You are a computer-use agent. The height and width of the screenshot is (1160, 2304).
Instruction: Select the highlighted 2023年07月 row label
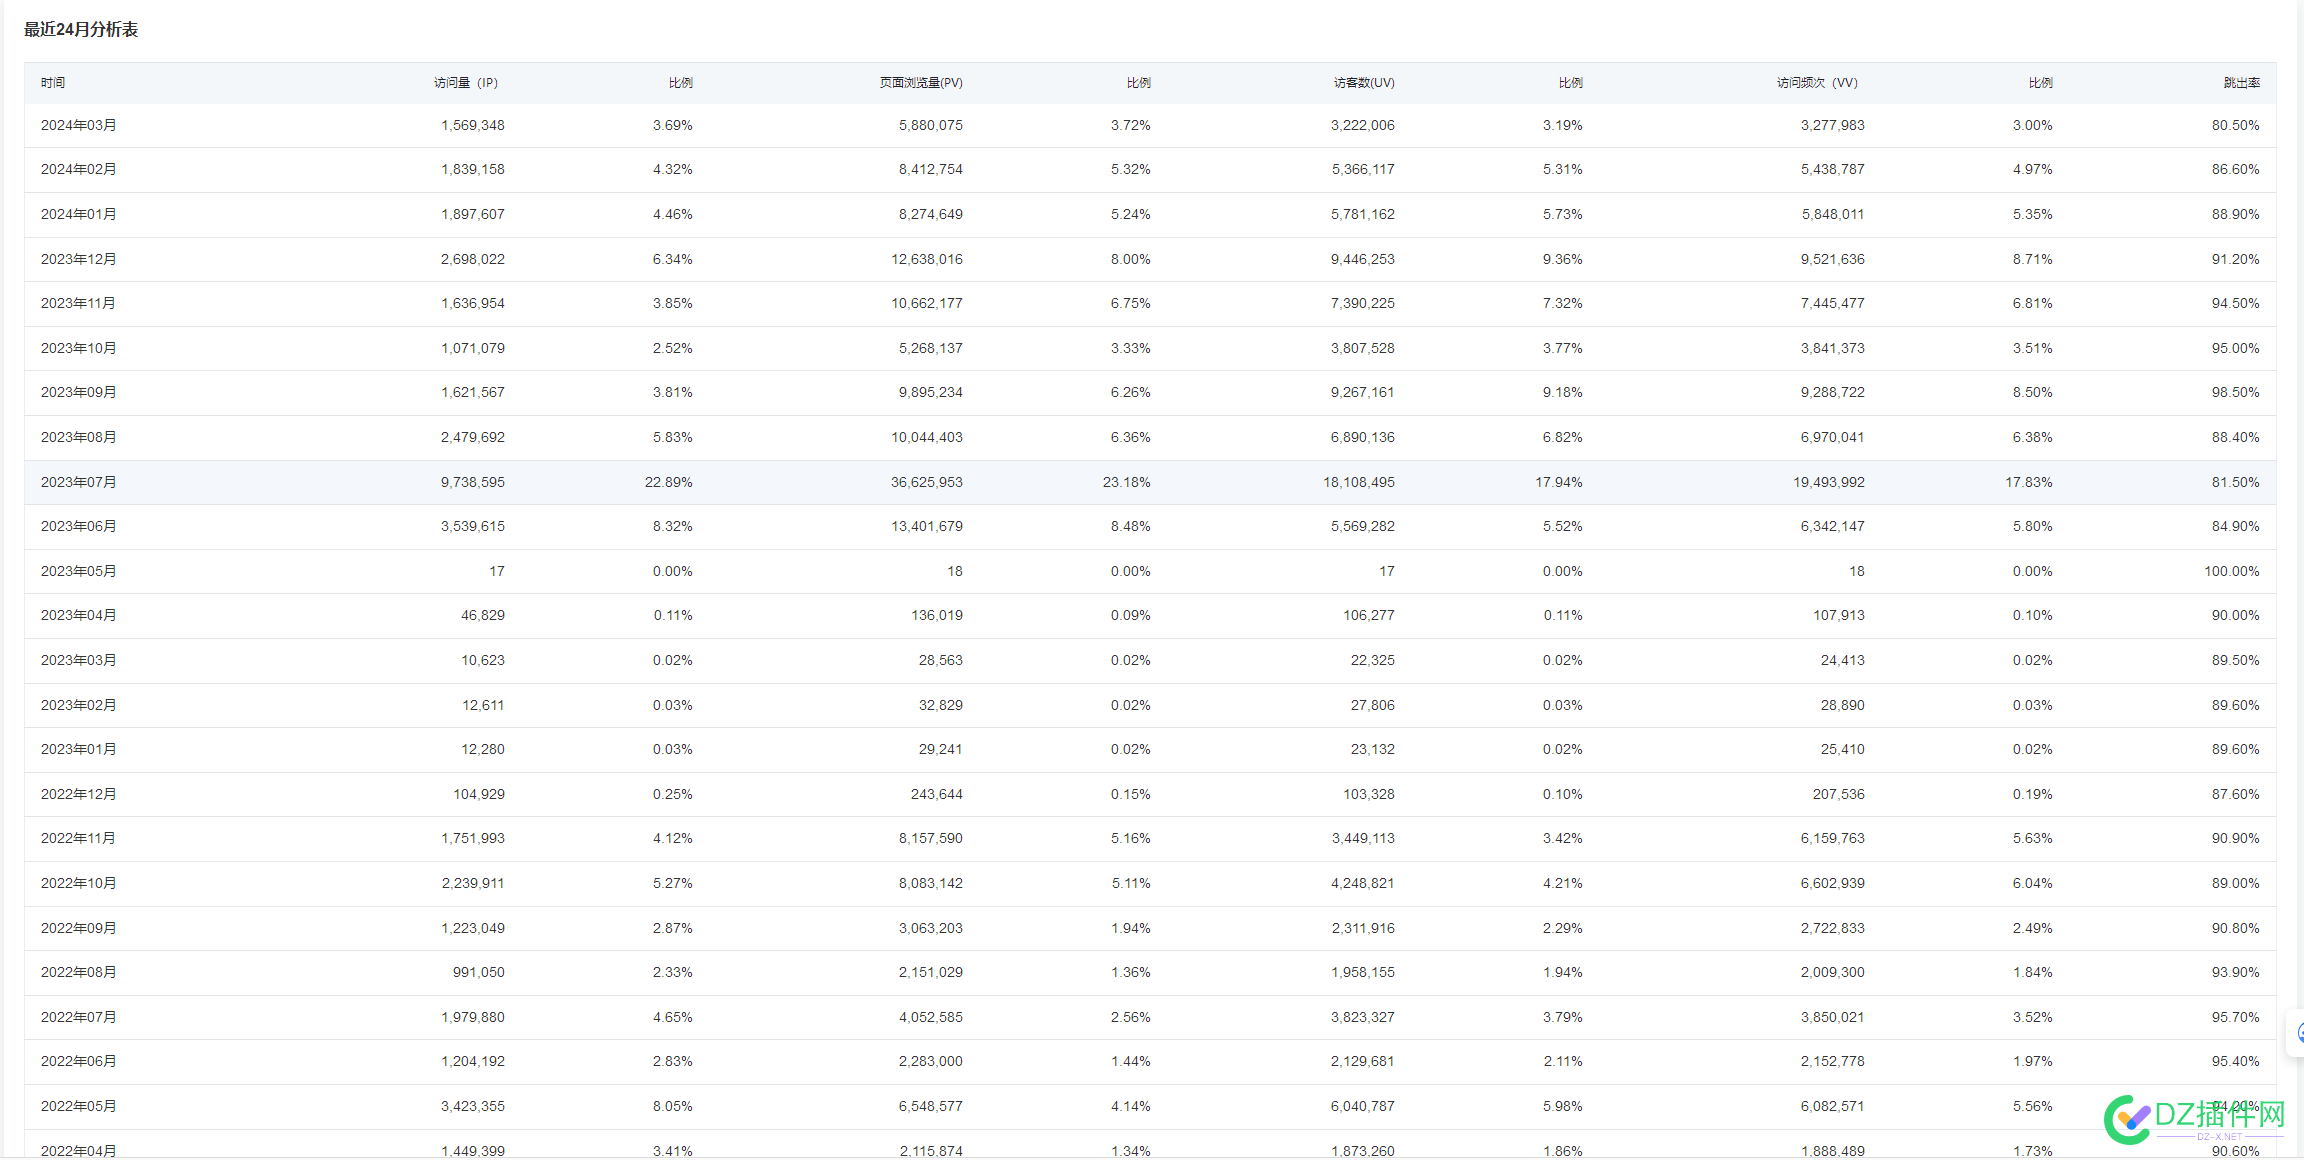78,482
